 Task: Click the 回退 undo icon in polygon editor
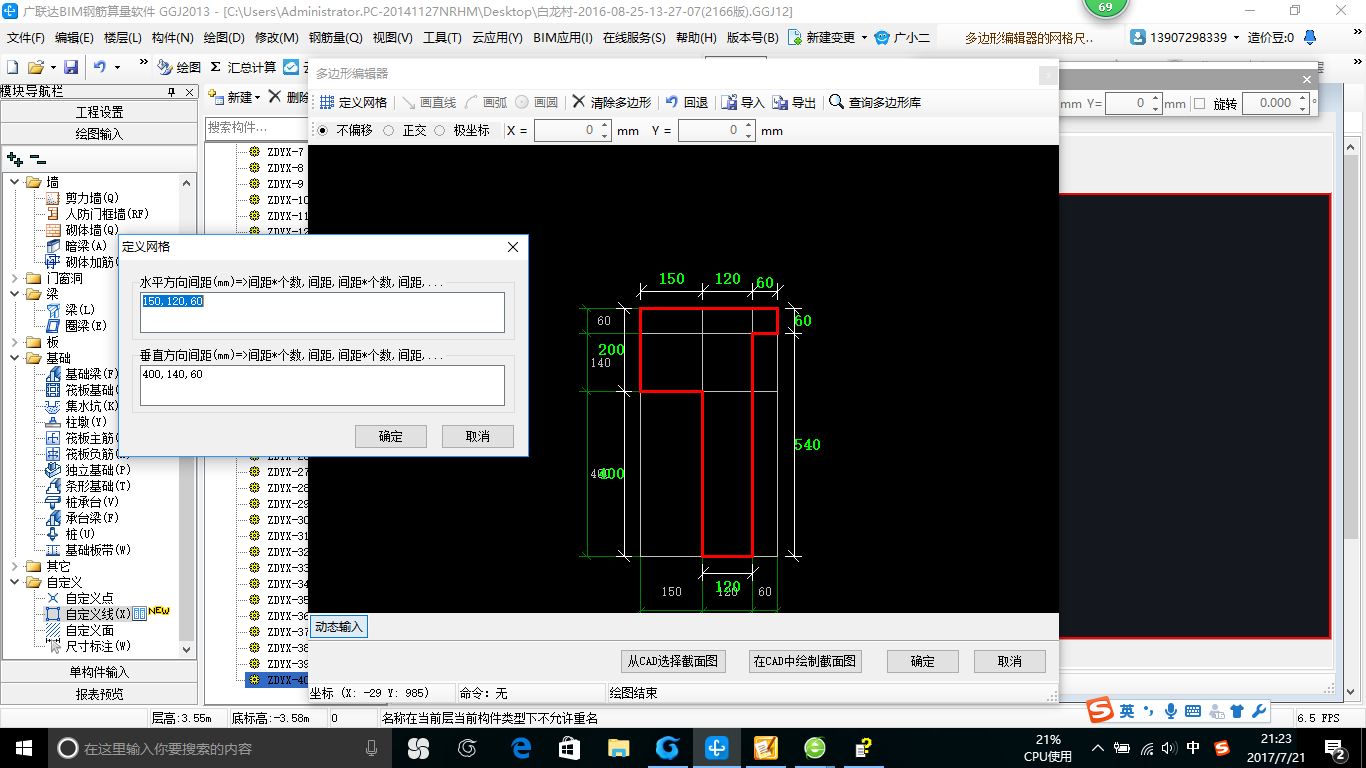pyautogui.click(x=672, y=102)
